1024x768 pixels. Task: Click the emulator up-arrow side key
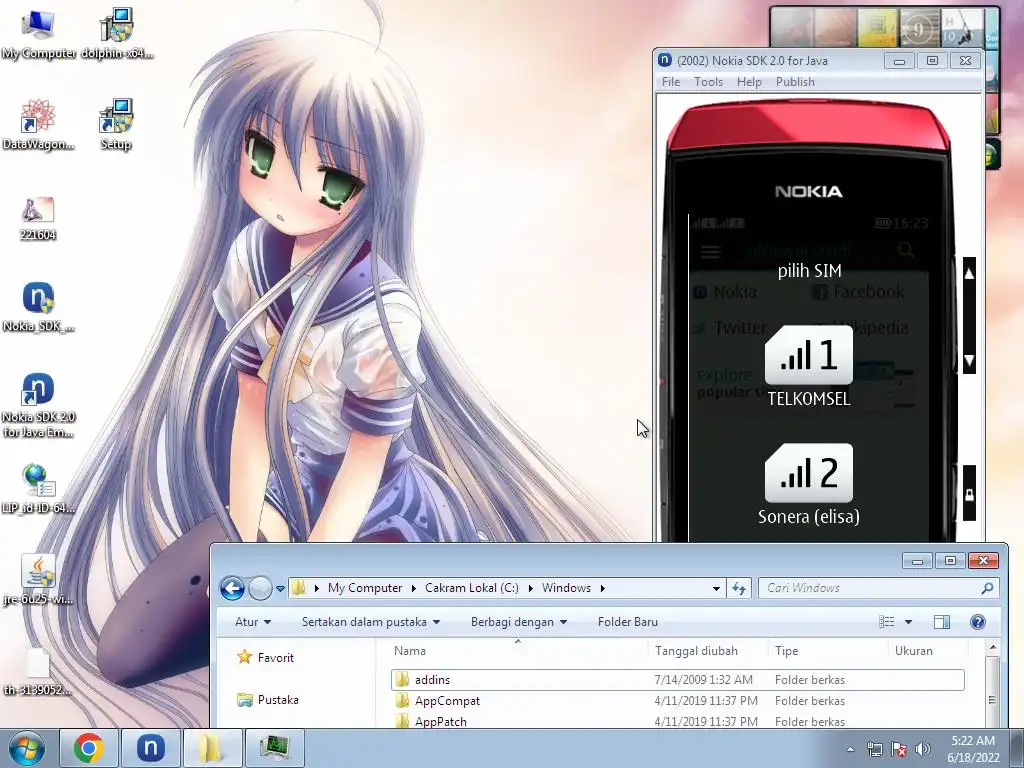969,274
